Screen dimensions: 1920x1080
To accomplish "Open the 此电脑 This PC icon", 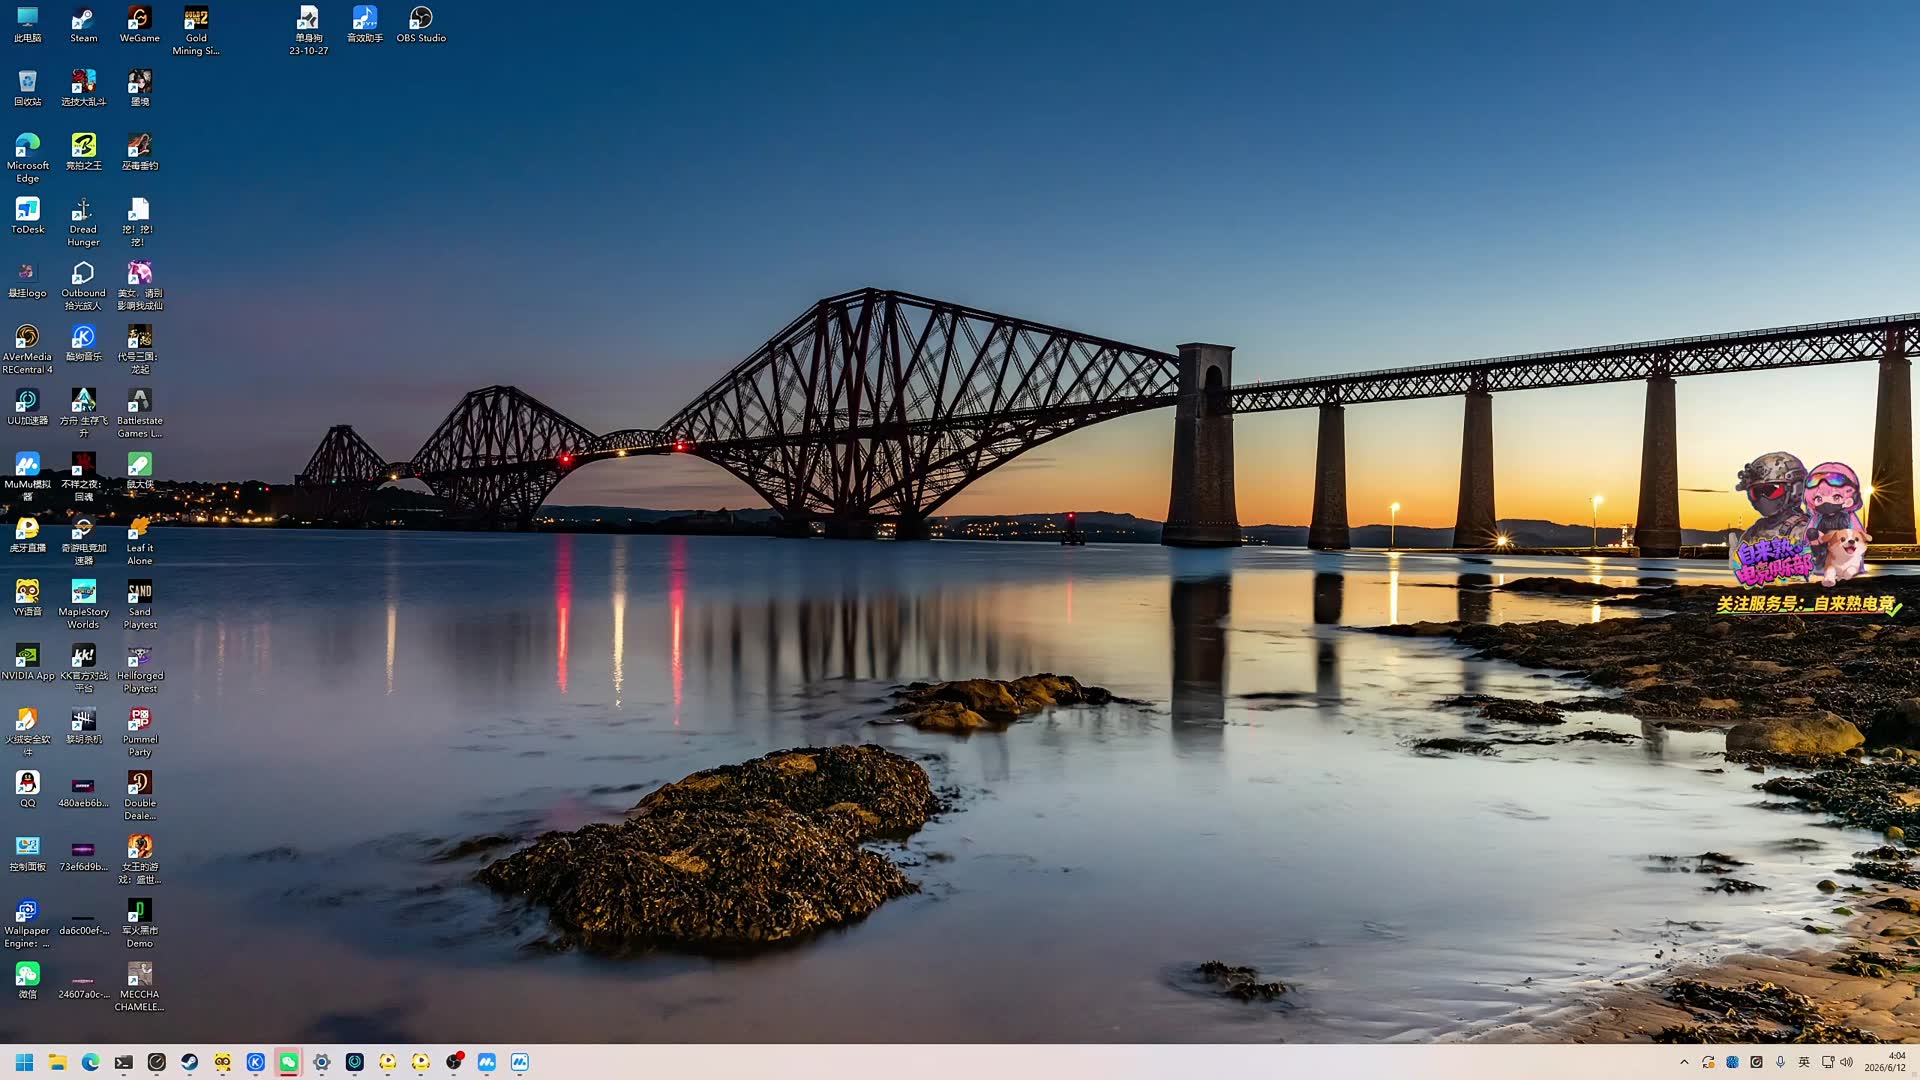I will (x=28, y=25).
